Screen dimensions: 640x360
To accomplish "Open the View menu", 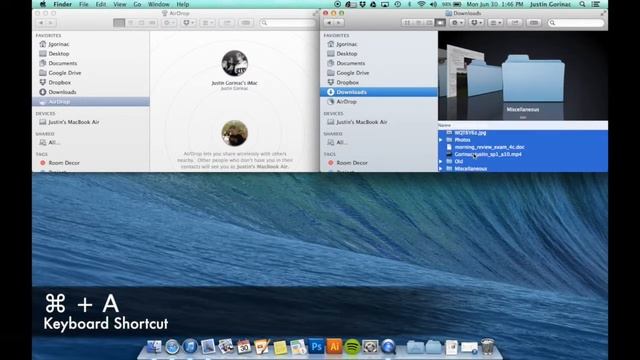I will (120, 4).
